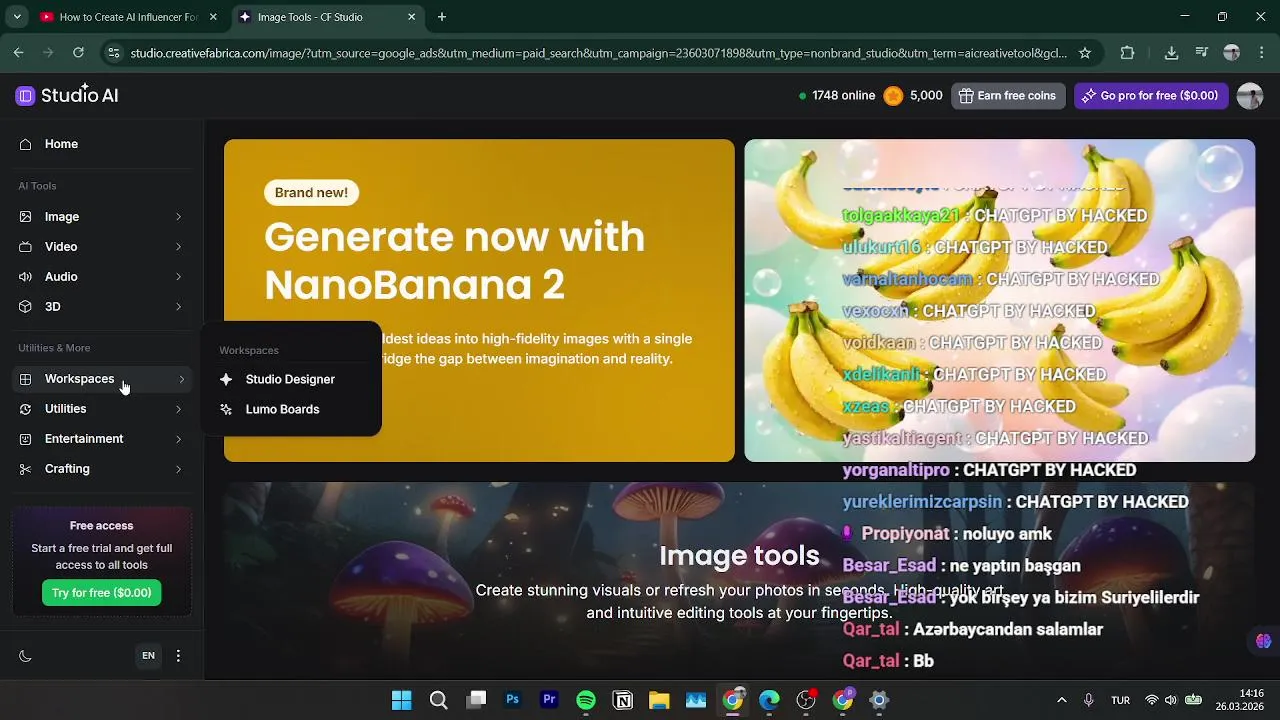Screen dimensions: 1280x720
Task: Click the Image tool icon in sidebar
Action: tap(25, 217)
